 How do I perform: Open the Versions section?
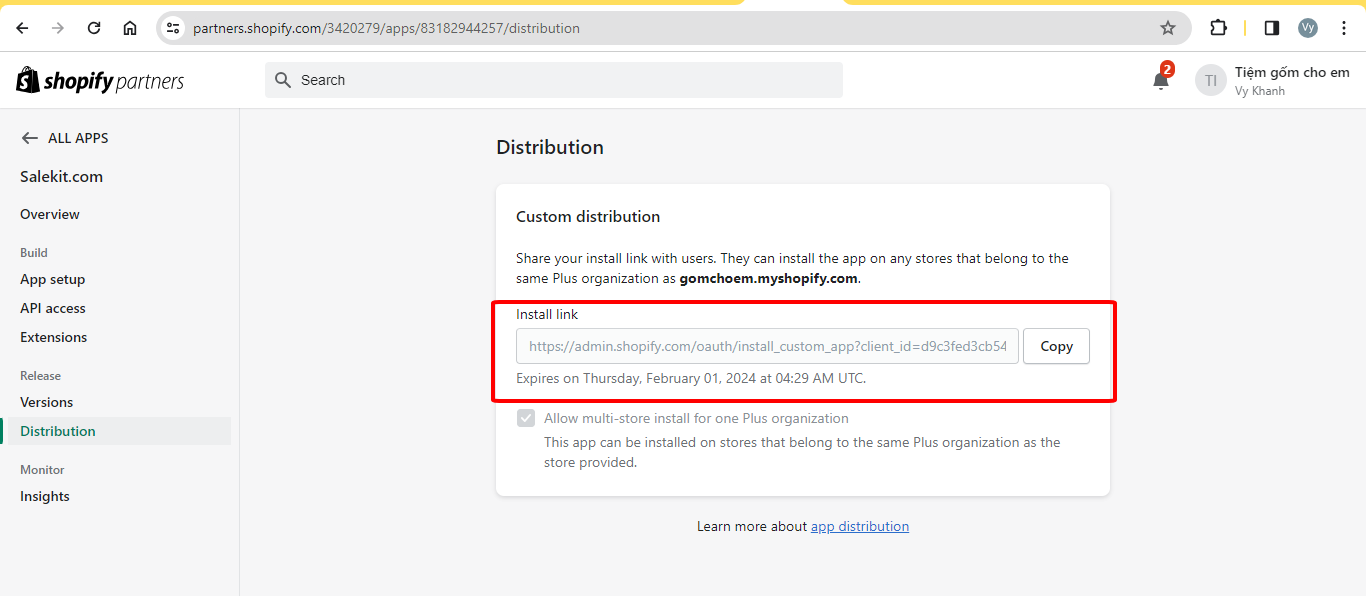pos(47,402)
